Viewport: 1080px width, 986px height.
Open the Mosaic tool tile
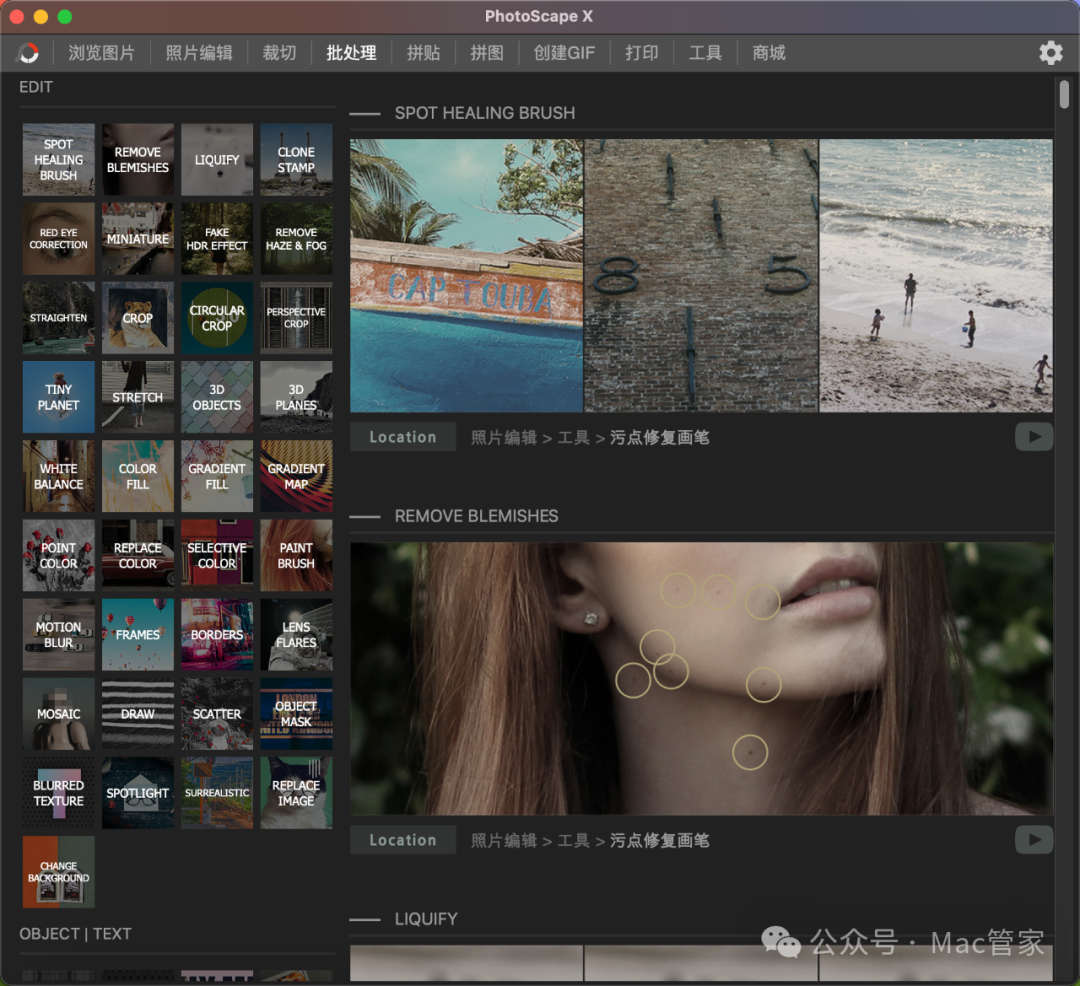tap(58, 714)
